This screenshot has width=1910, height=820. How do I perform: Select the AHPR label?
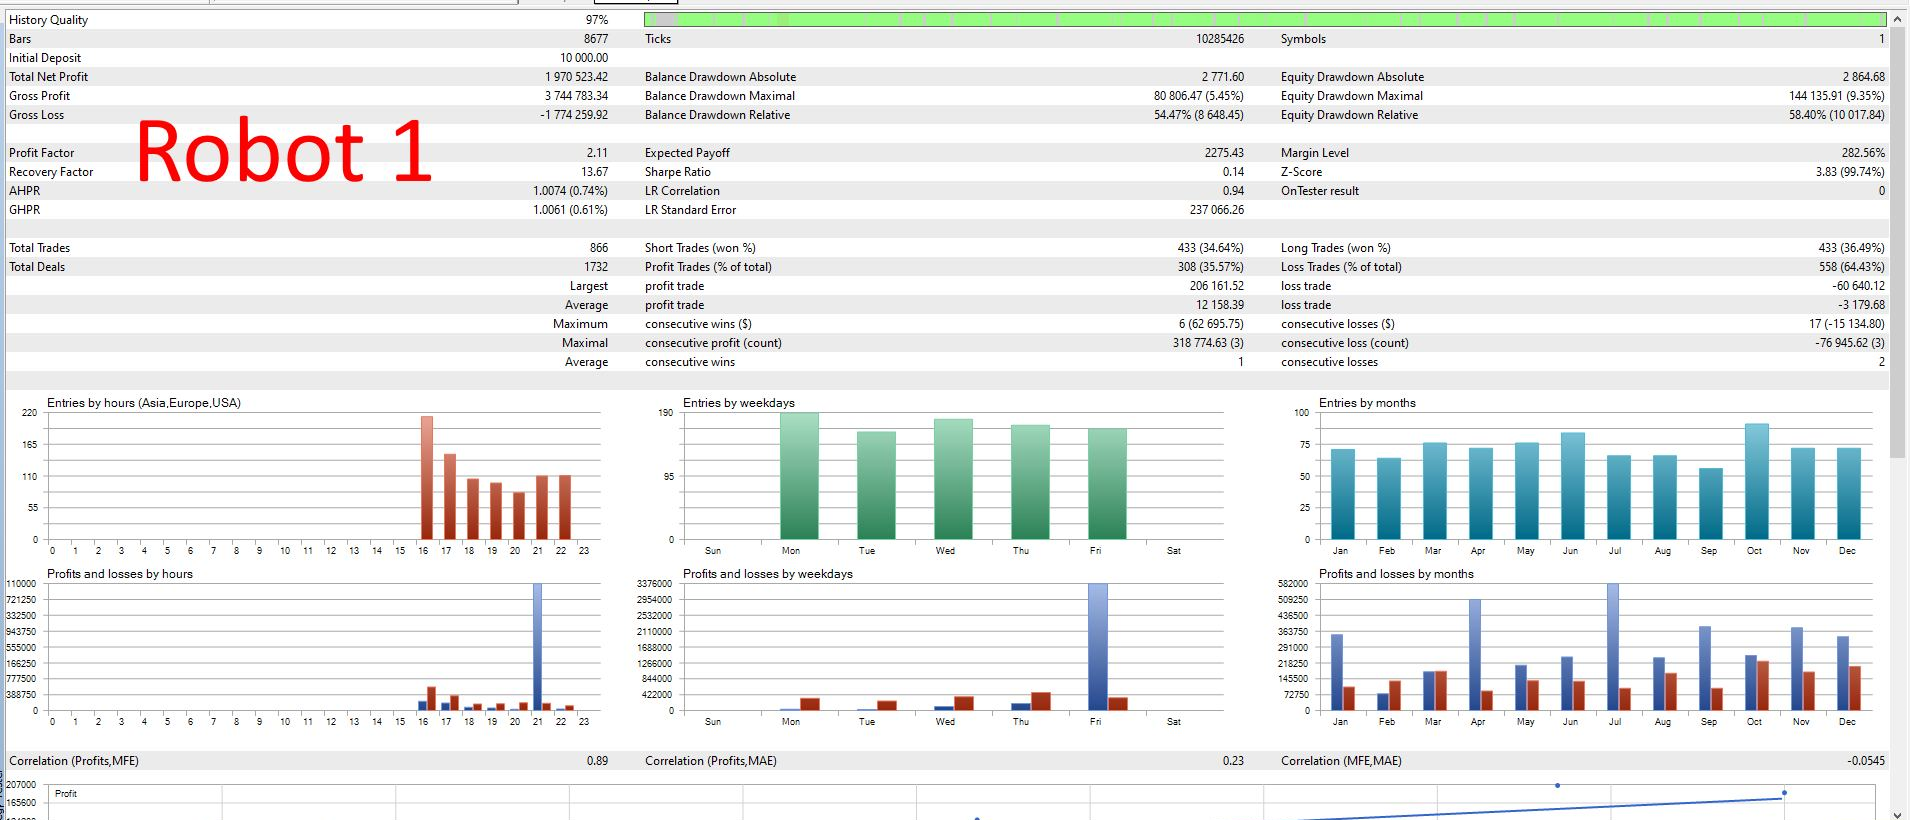25,191
